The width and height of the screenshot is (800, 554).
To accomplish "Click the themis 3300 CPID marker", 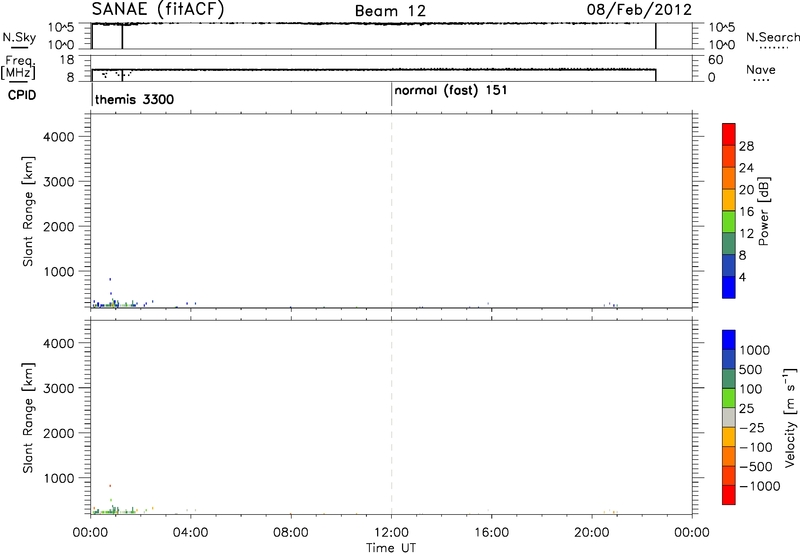I will (134, 99).
